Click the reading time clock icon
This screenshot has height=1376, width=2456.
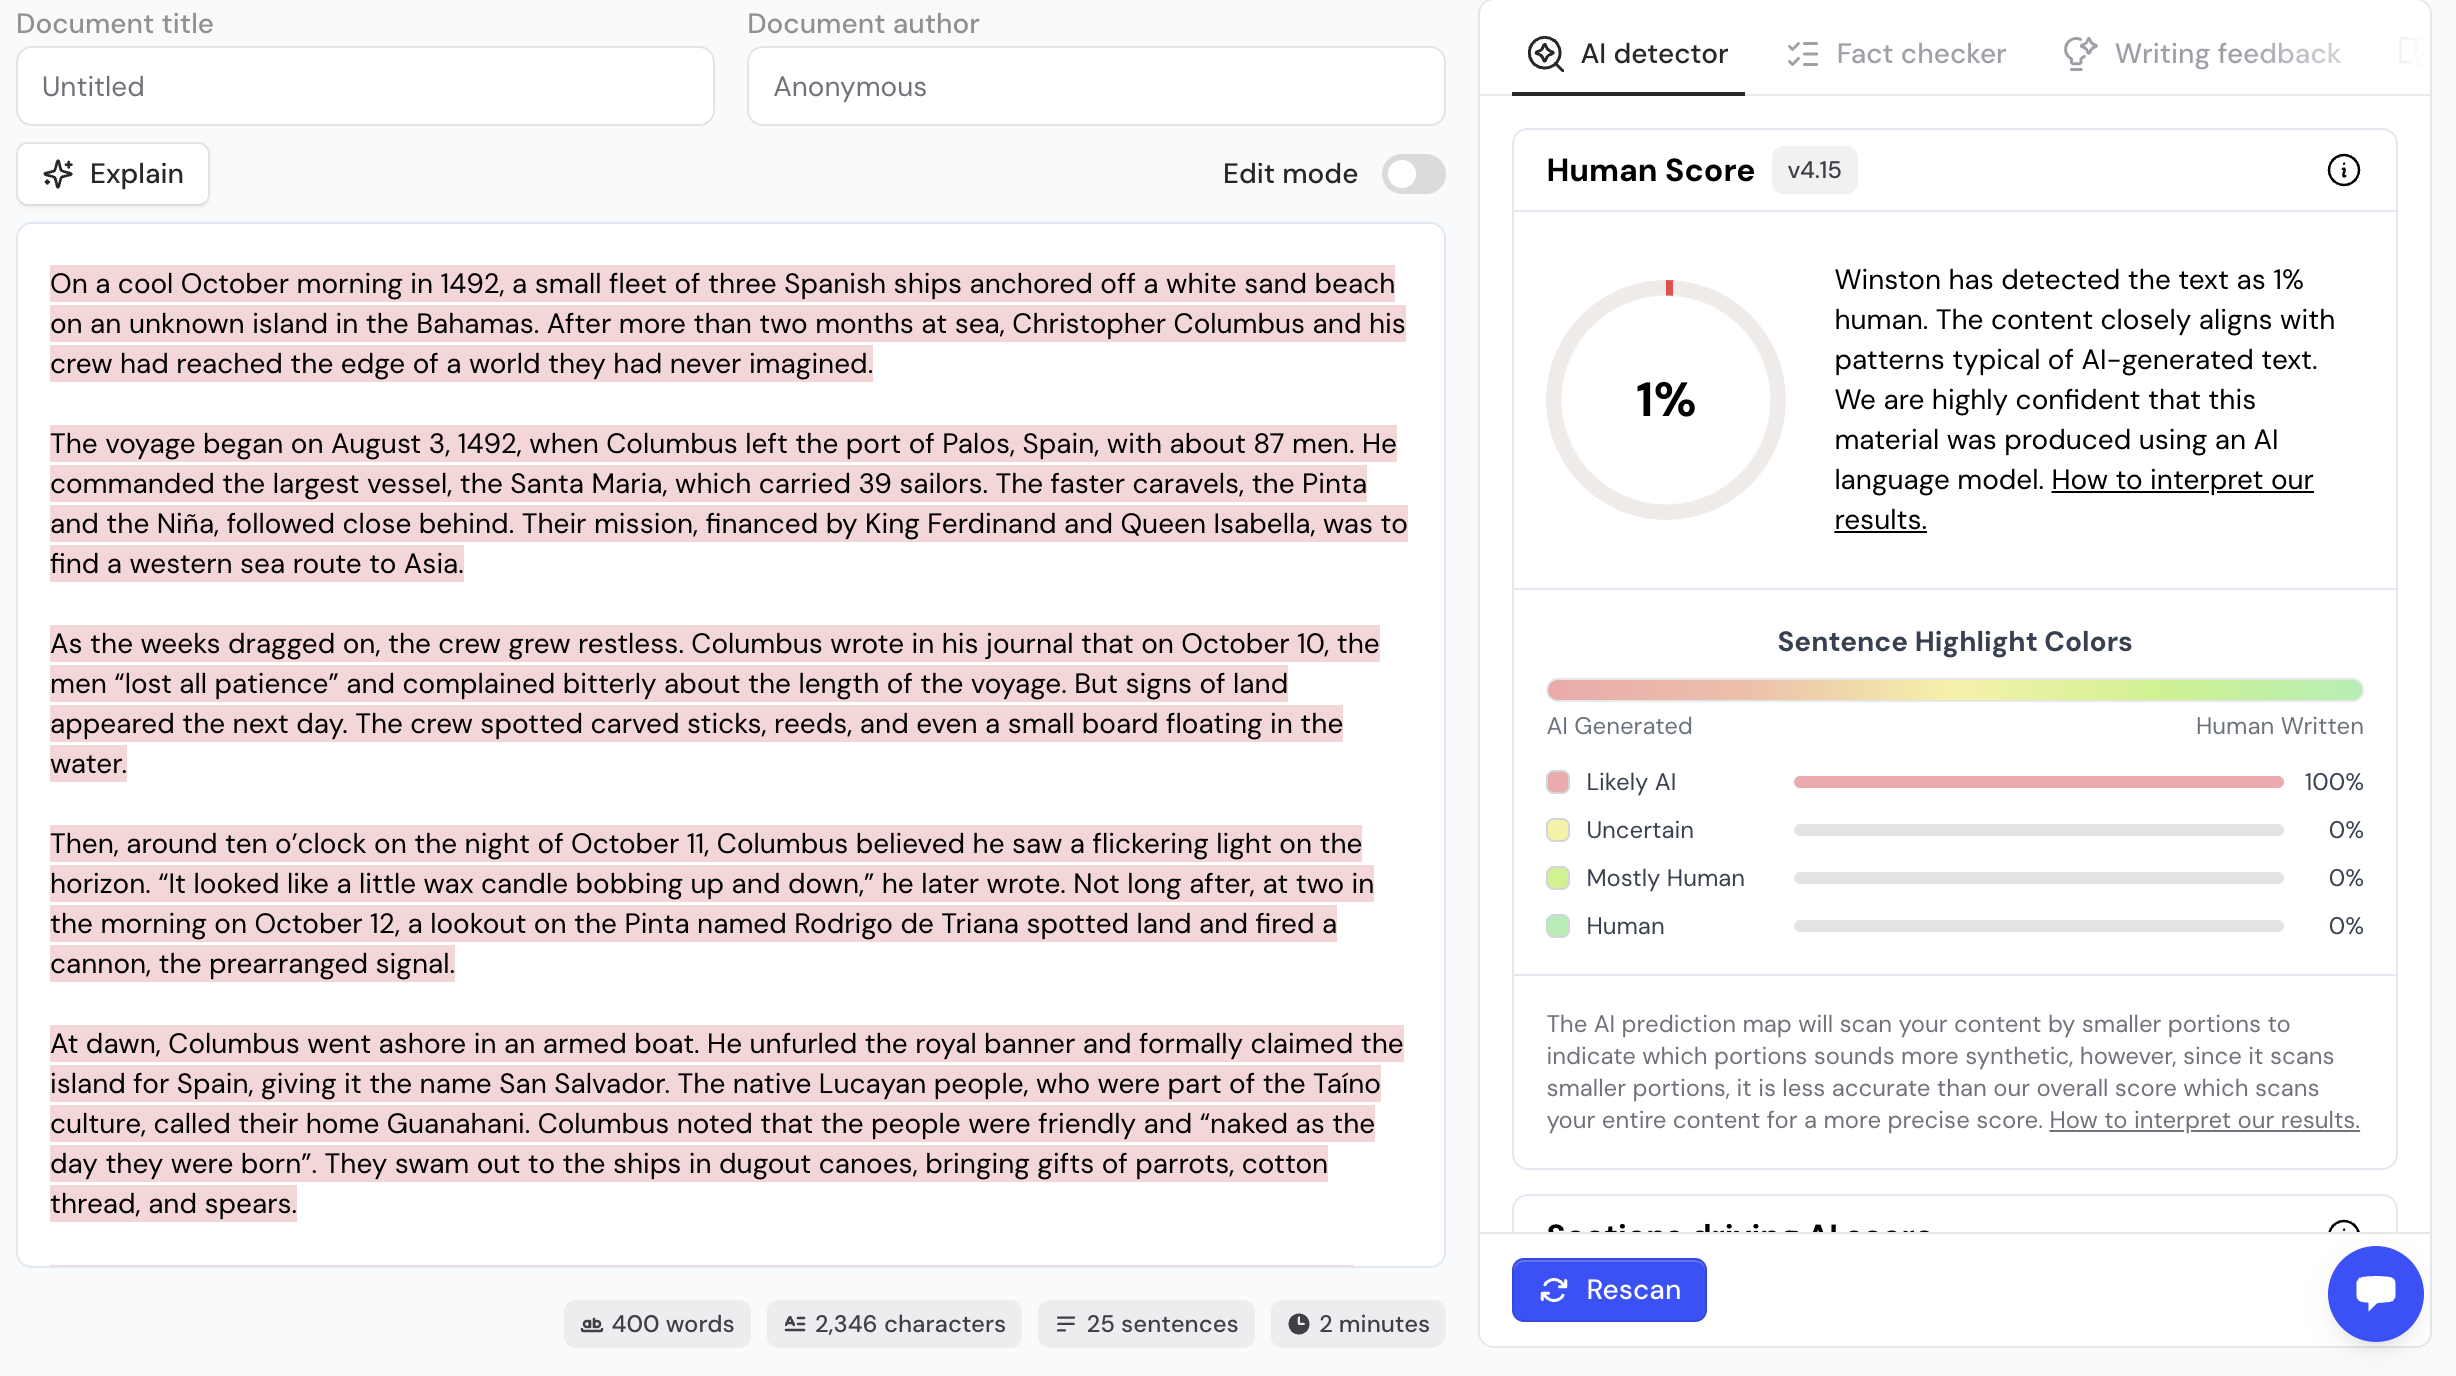click(x=1298, y=1324)
